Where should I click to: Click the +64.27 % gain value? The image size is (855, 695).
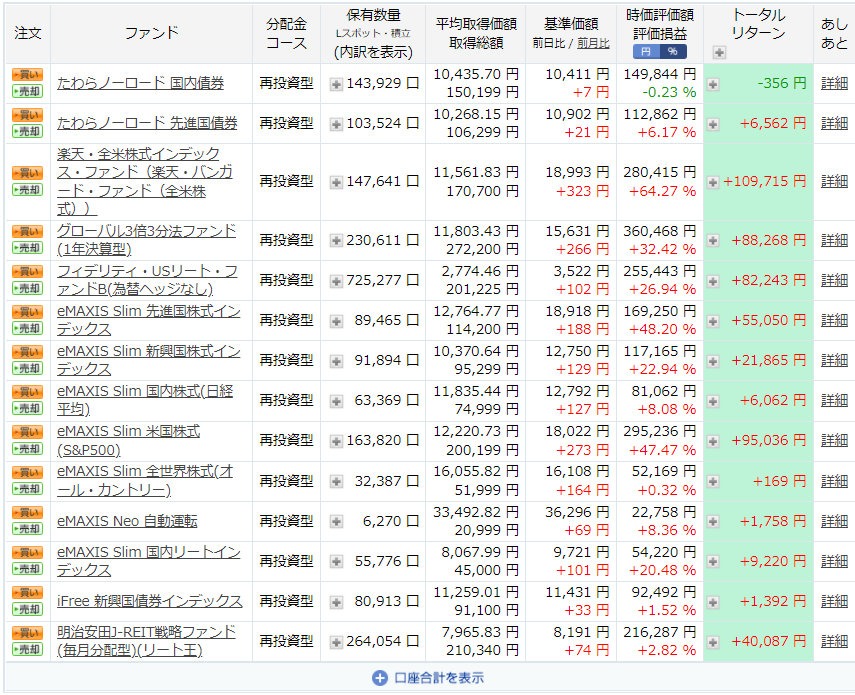tap(663, 191)
